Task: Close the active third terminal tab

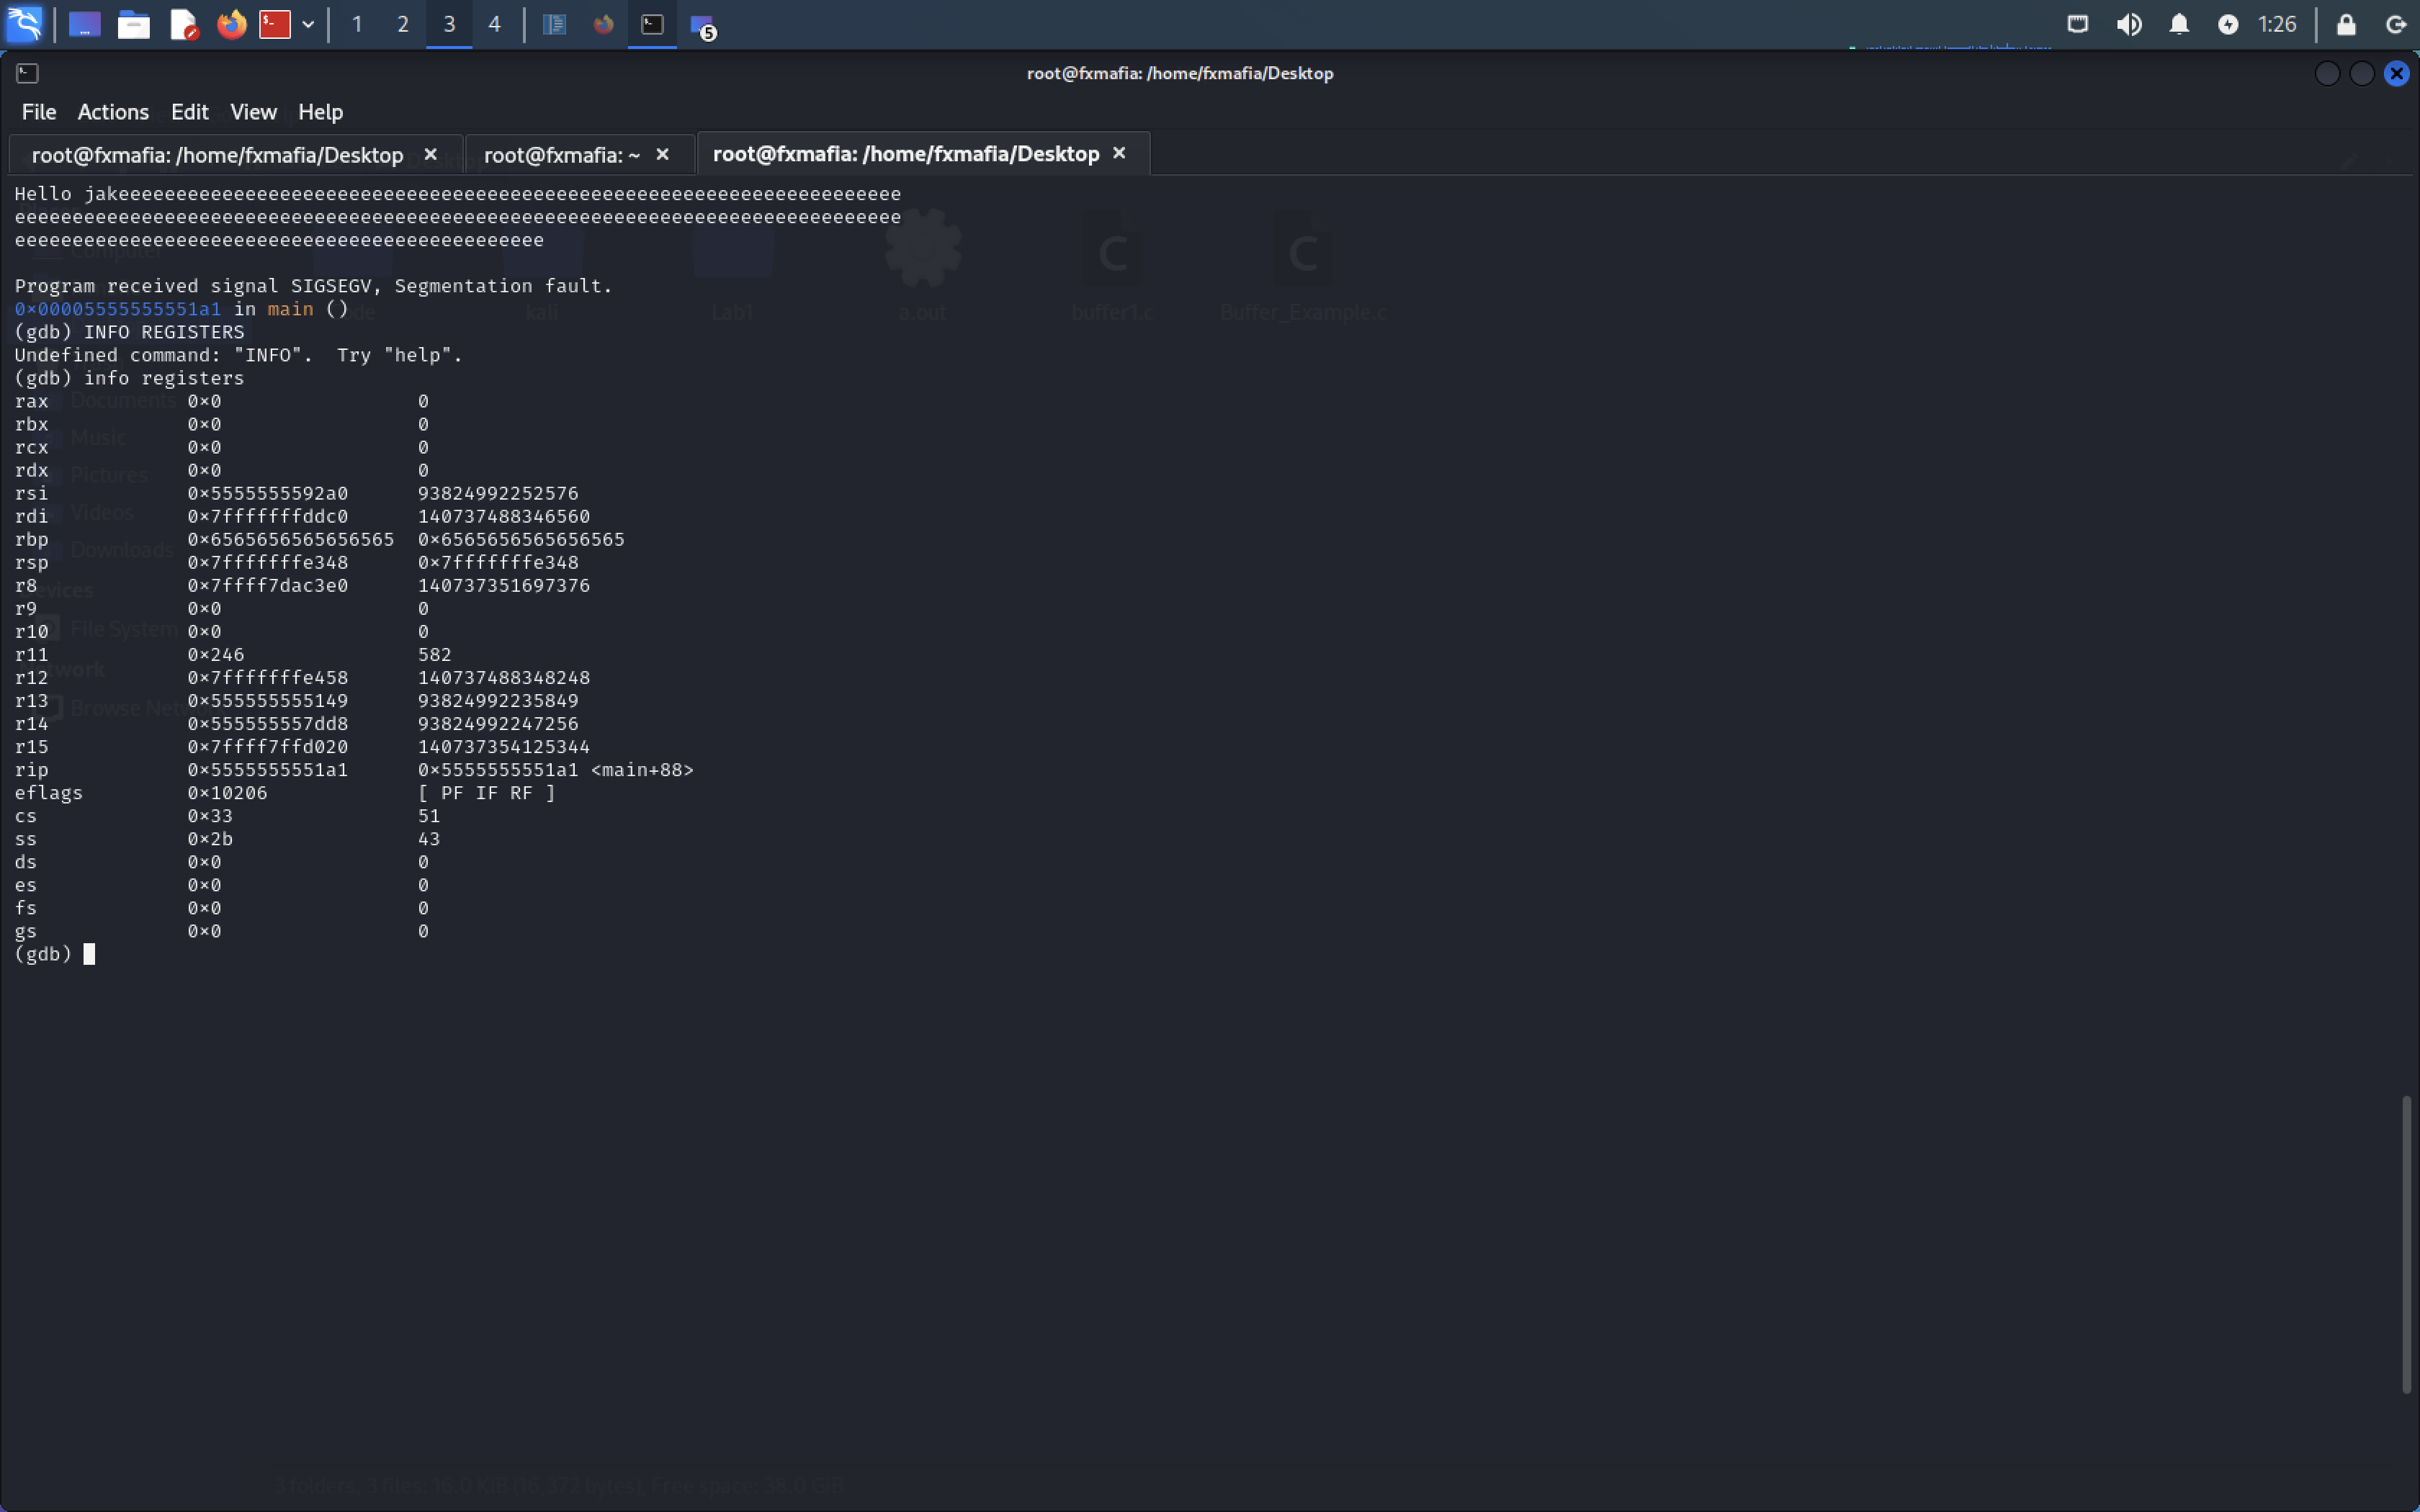Action: (x=1119, y=153)
